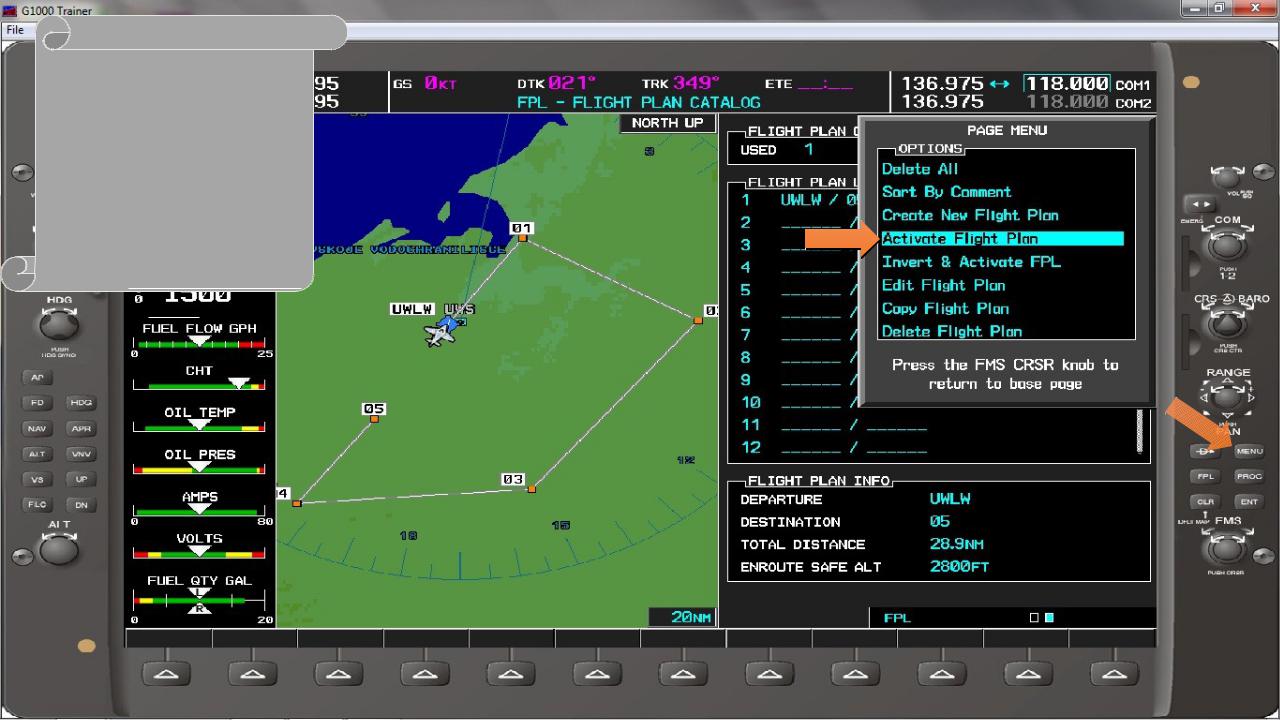Toggle the ALT hold mode key
The height and width of the screenshot is (720, 1280).
(36, 454)
